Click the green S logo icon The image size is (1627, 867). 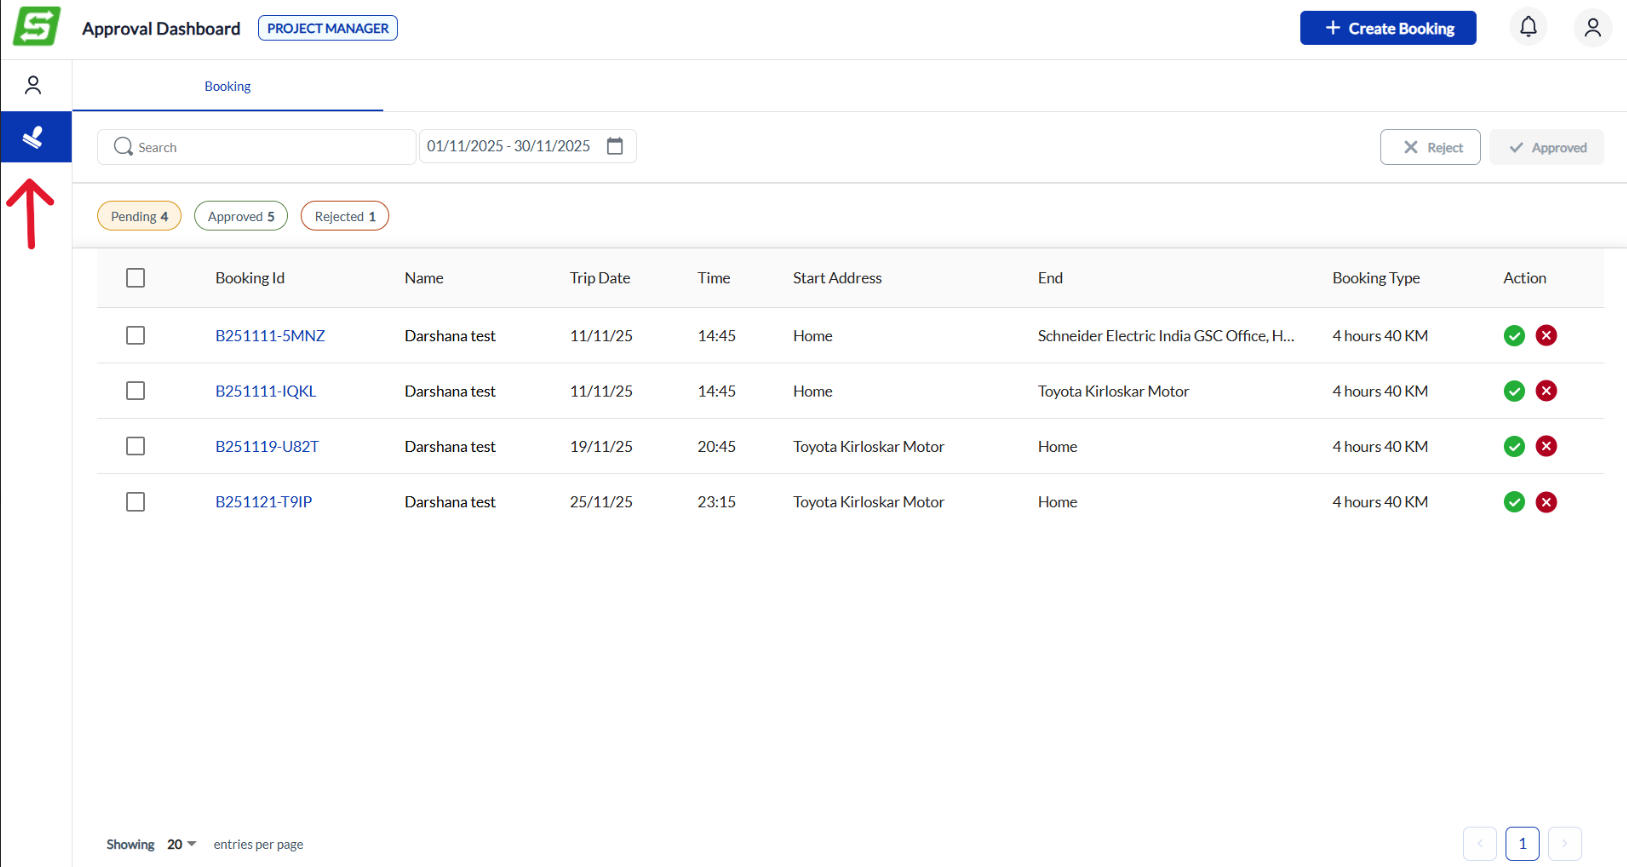coord(36,27)
